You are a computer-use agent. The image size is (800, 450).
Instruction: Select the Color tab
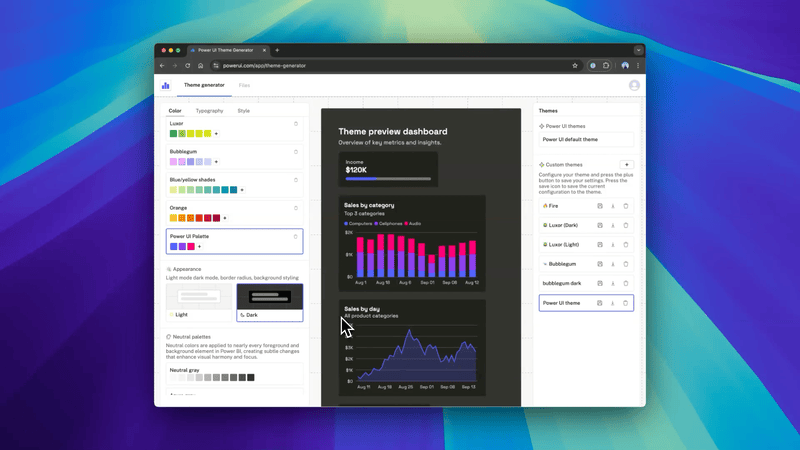175,111
